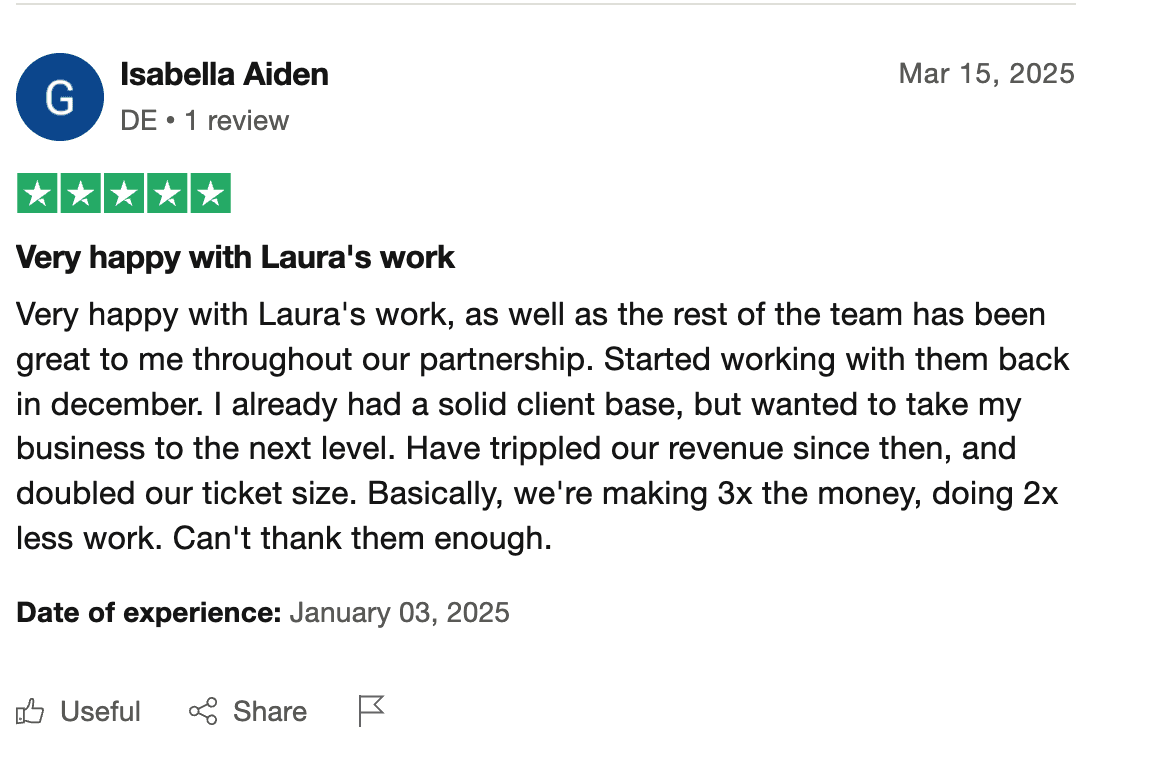Viewport: 1164px width, 766px height.
Task: Open the blue G profile avatar
Action: click(59, 96)
